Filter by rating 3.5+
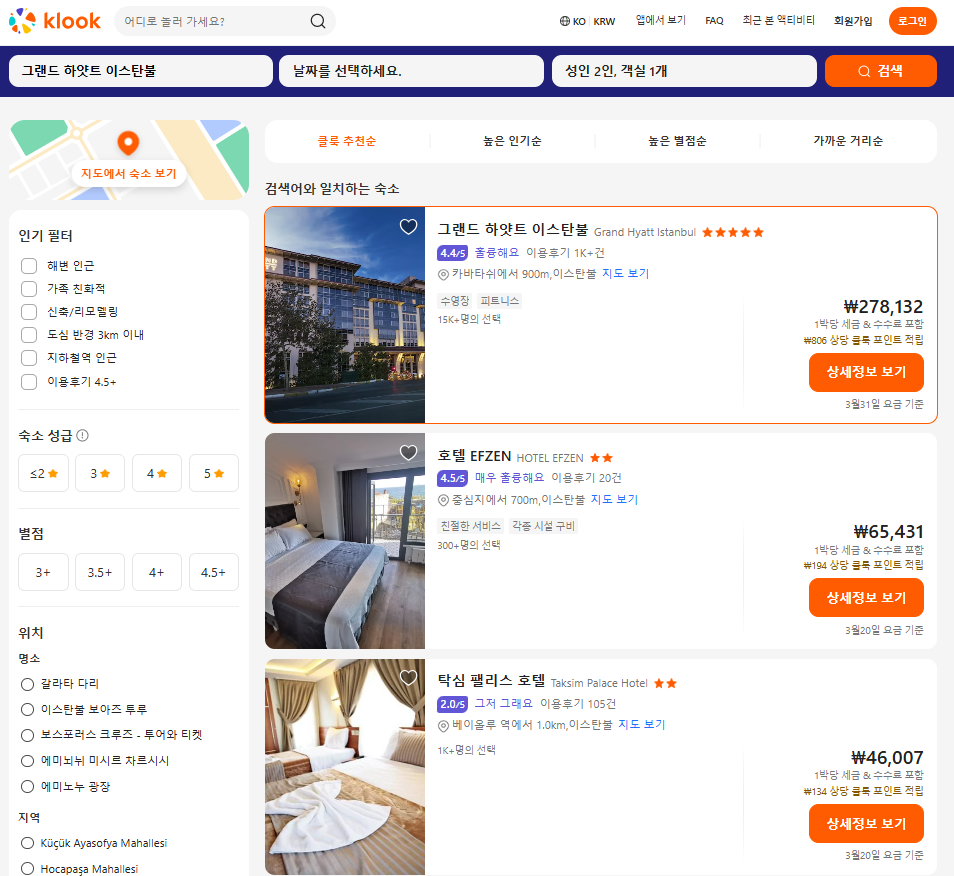Image resolution: width=954 pixels, height=876 pixels. tap(100, 572)
